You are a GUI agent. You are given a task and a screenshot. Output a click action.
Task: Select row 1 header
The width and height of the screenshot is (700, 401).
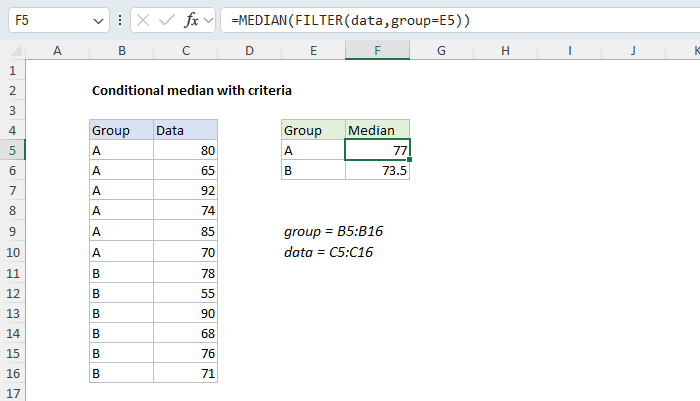[x=12, y=70]
